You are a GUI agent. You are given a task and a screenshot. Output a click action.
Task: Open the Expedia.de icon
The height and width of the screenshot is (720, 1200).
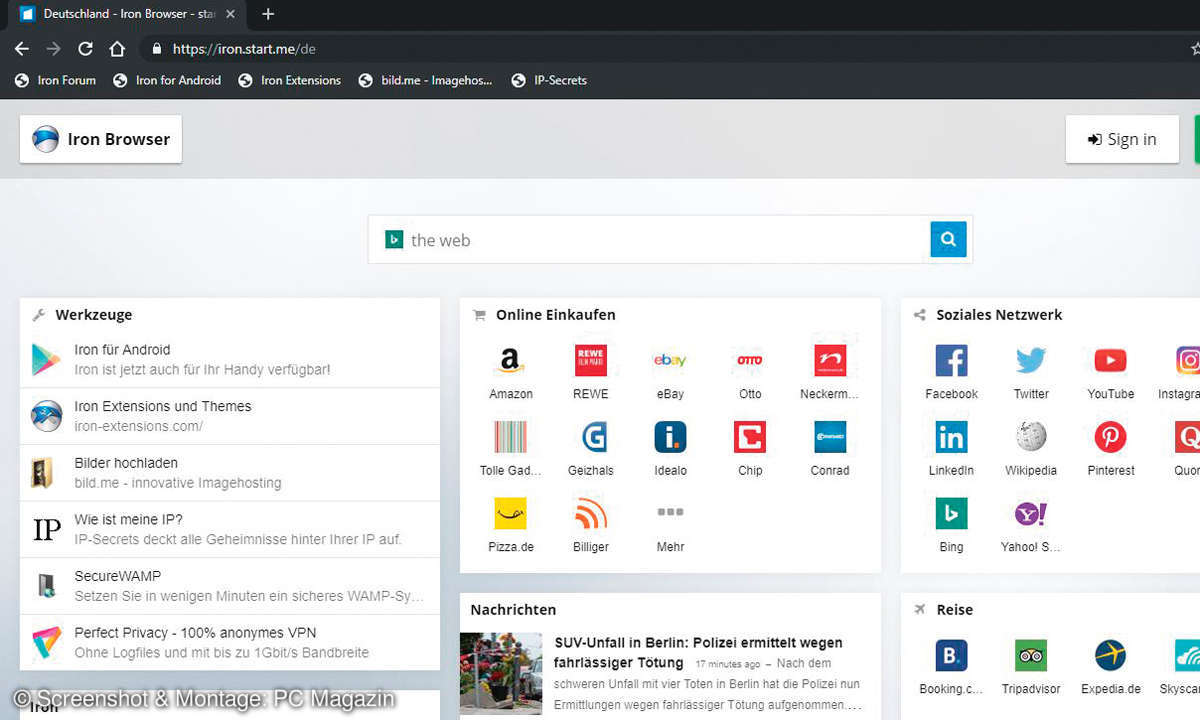[x=1111, y=656]
